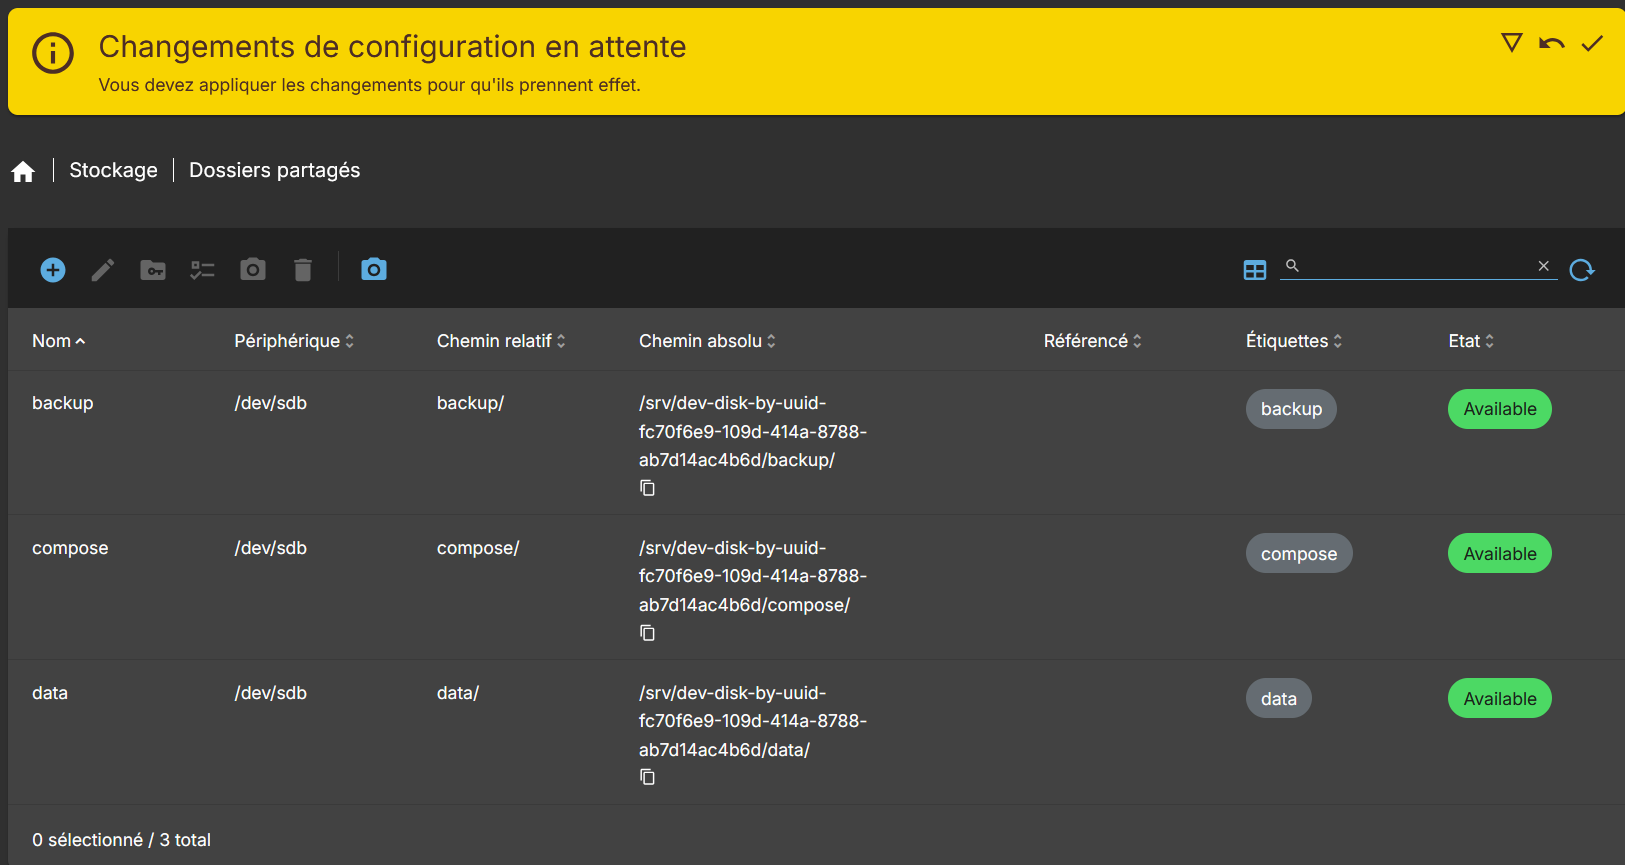The height and width of the screenshot is (865, 1625).
Task: Click absolute path ending in data/
Action: click(x=753, y=721)
